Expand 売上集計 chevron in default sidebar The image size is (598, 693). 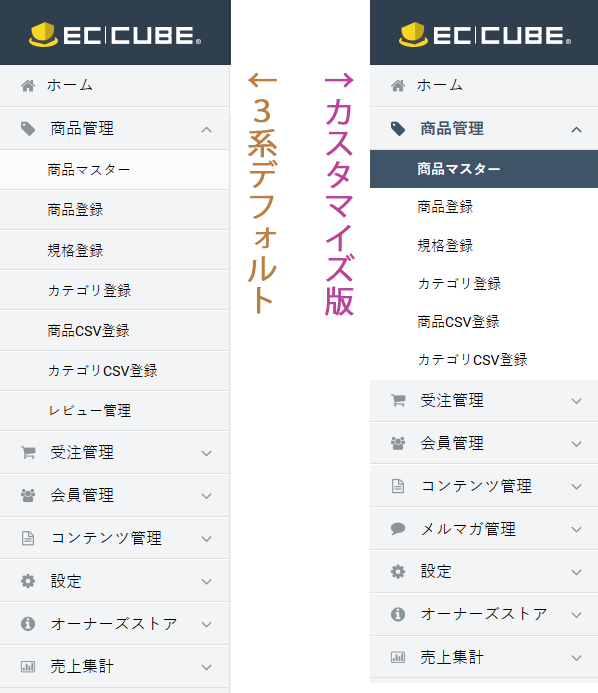pyautogui.click(x=206, y=667)
